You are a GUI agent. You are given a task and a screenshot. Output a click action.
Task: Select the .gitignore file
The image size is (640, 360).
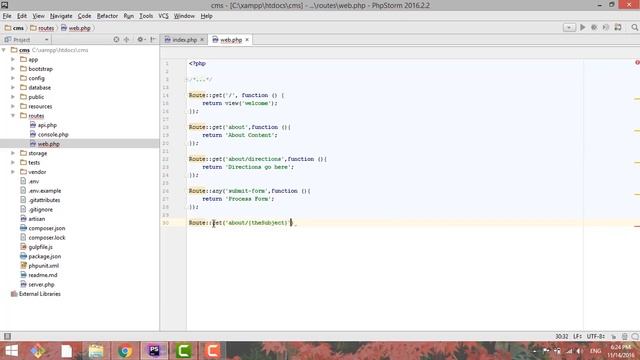(36, 209)
